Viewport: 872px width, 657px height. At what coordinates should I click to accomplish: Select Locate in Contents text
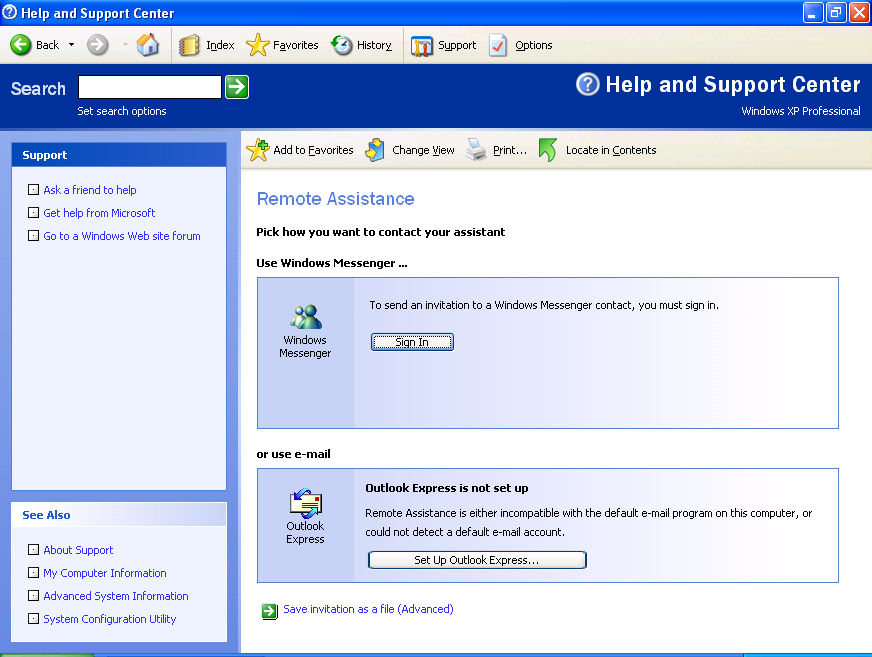pyautogui.click(x=611, y=150)
